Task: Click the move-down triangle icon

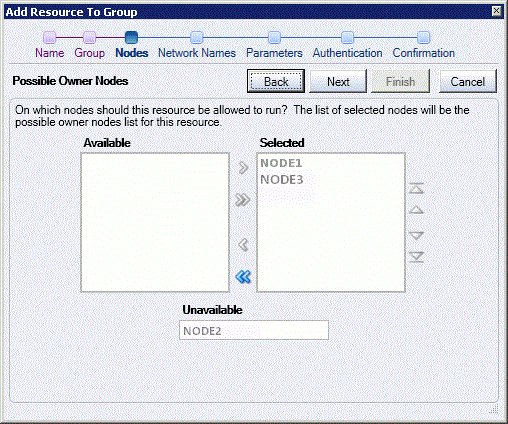Action: pyautogui.click(x=416, y=236)
